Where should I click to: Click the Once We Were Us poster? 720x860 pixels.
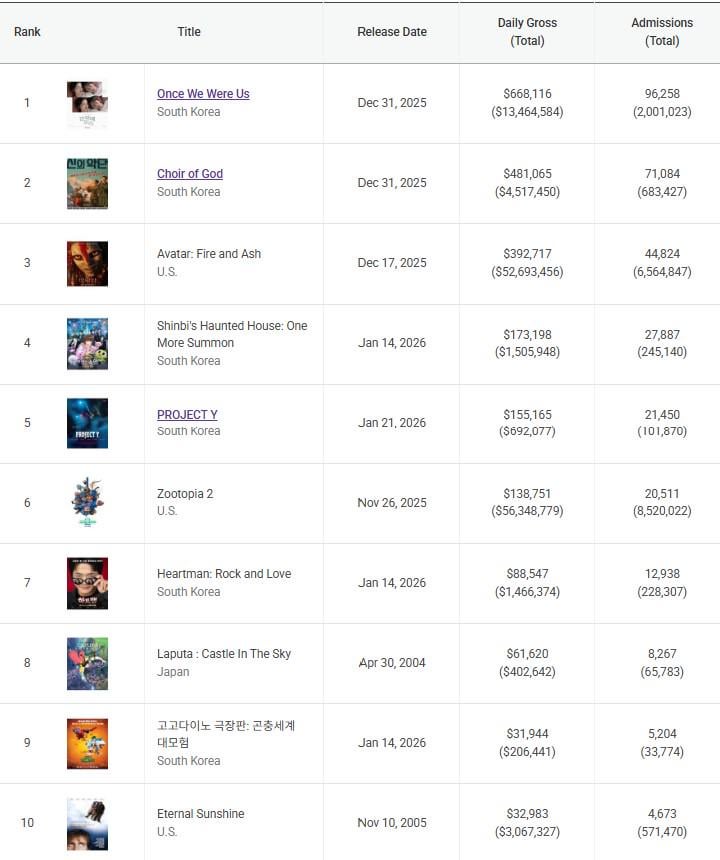[x=87, y=104]
